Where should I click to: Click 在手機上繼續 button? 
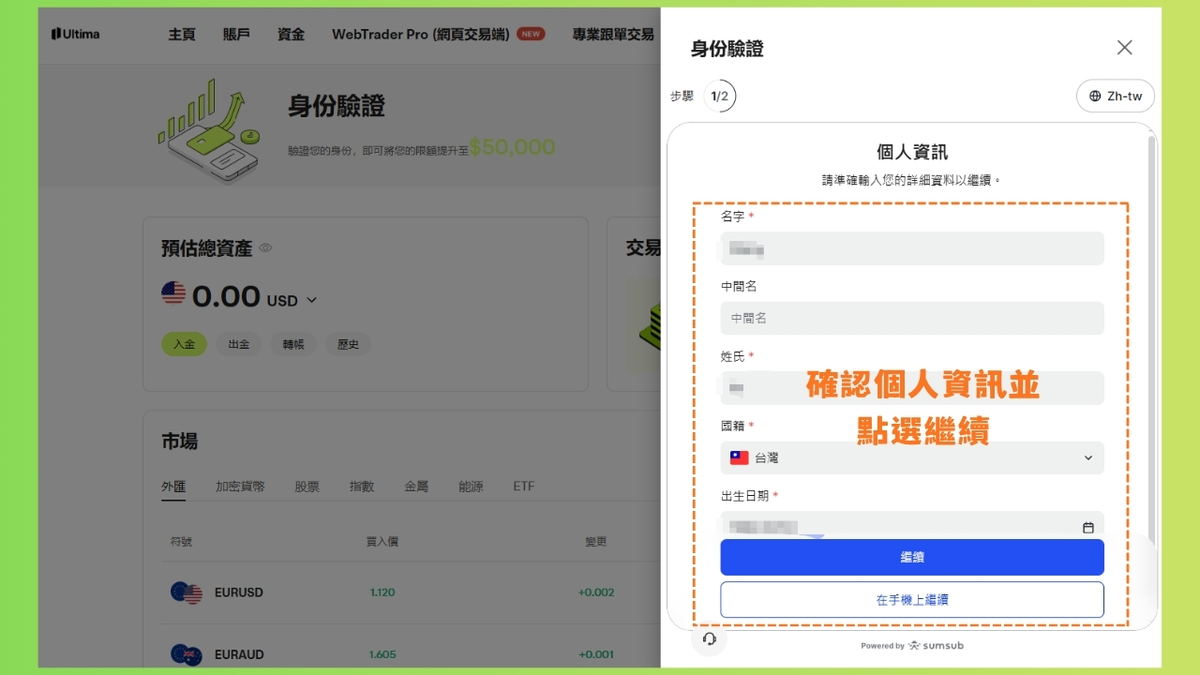click(912, 600)
